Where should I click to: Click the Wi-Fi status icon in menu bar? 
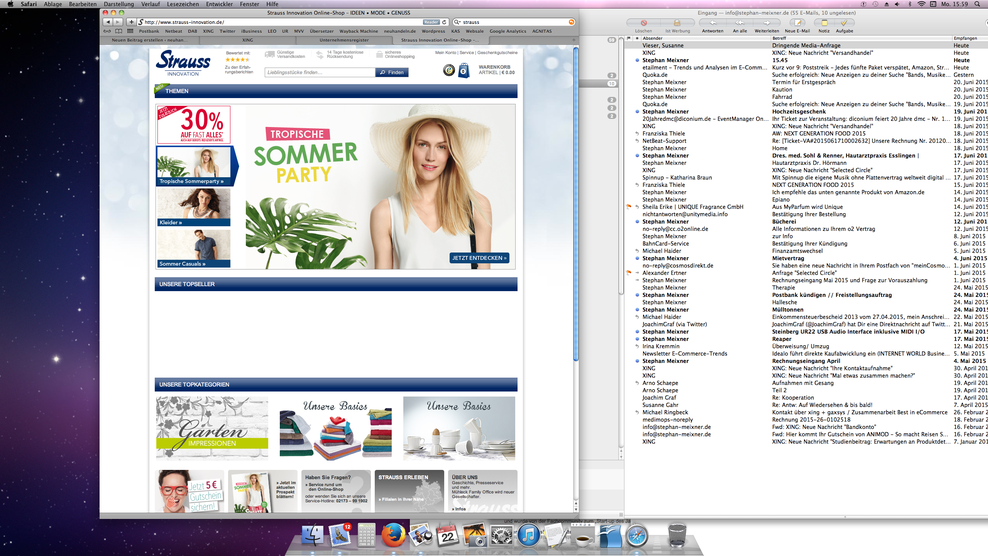(x=921, y=4)
